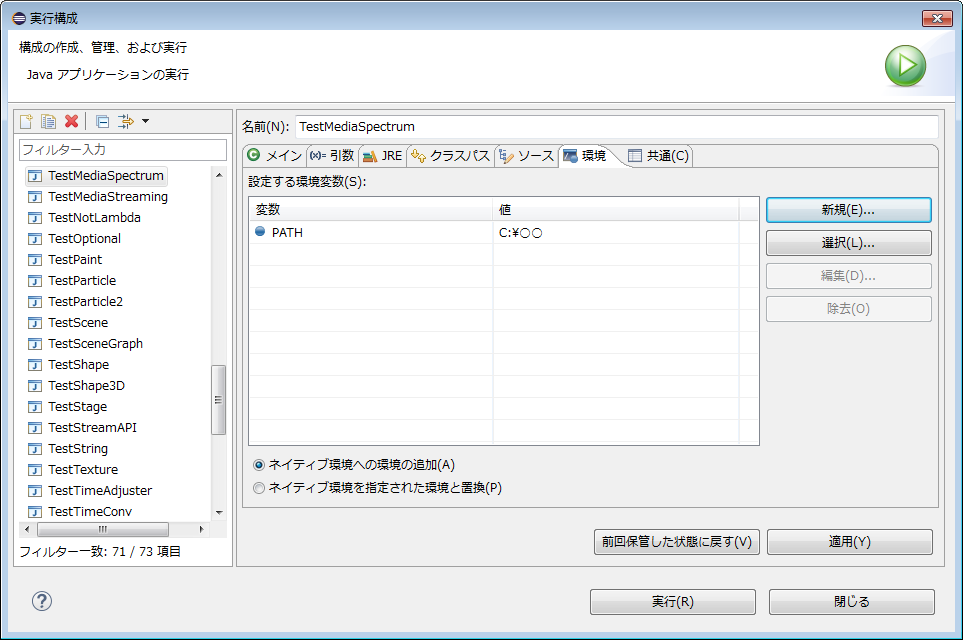Delete selected configuration with red X icon
This screenshot has width=963, height=640.
pyautogui.click(x=72, y=121)
